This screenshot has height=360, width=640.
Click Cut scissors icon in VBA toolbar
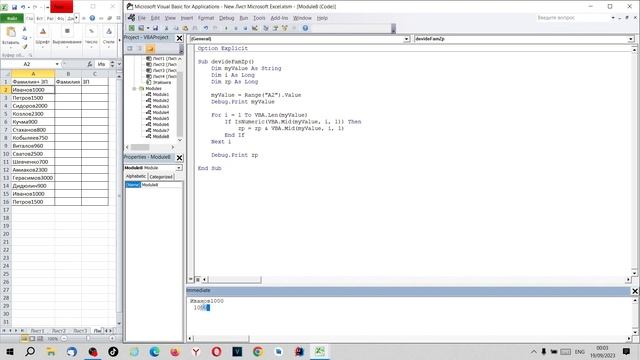pos(166,28)
